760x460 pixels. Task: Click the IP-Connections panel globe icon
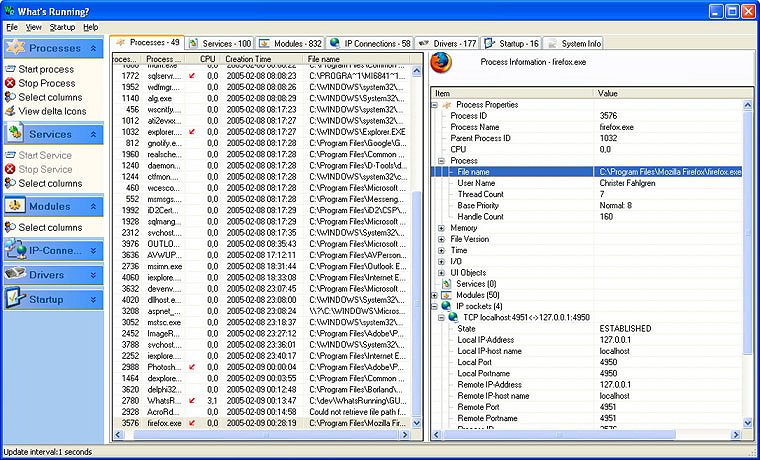(16, 249)
